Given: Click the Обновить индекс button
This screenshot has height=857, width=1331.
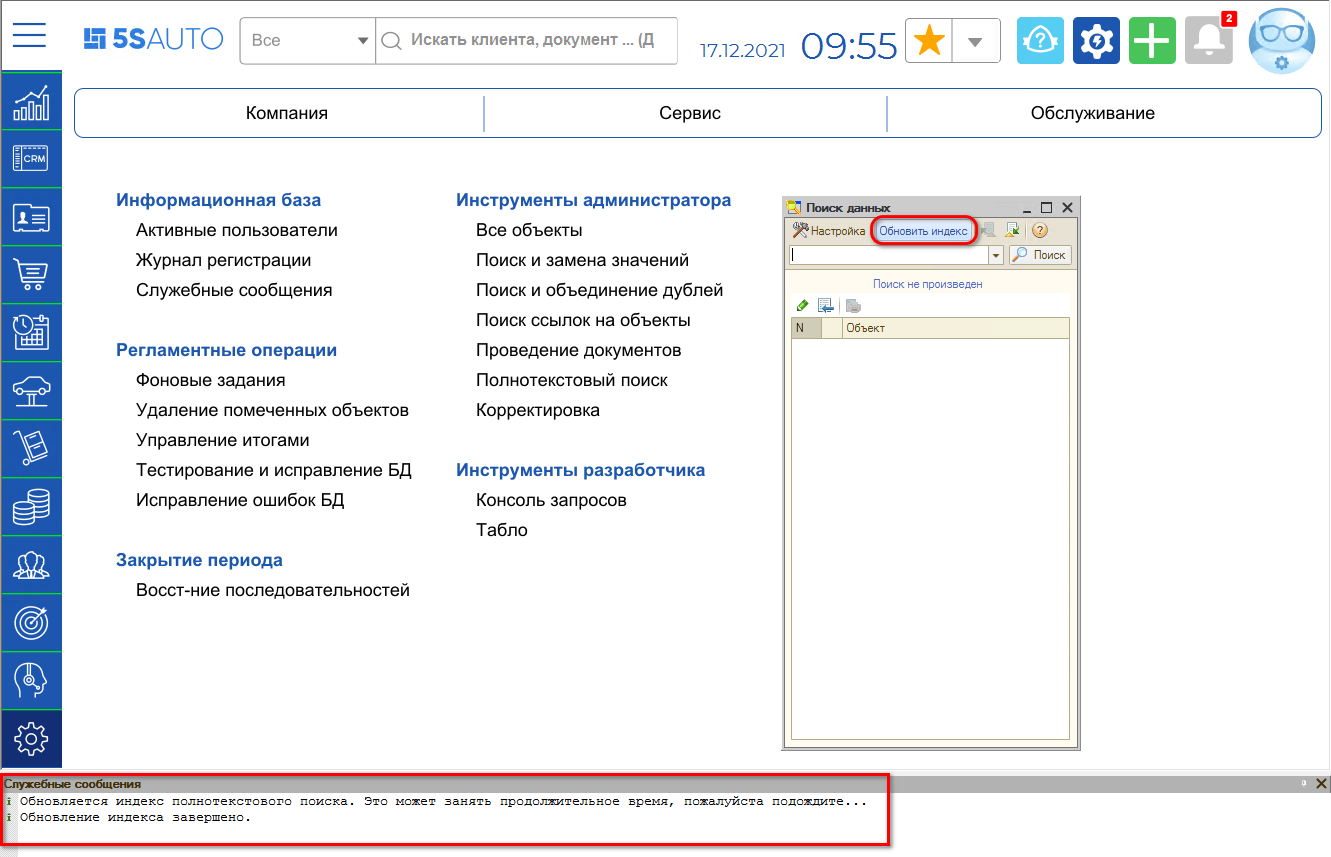Looking at the screenshot, I should 925,230.
